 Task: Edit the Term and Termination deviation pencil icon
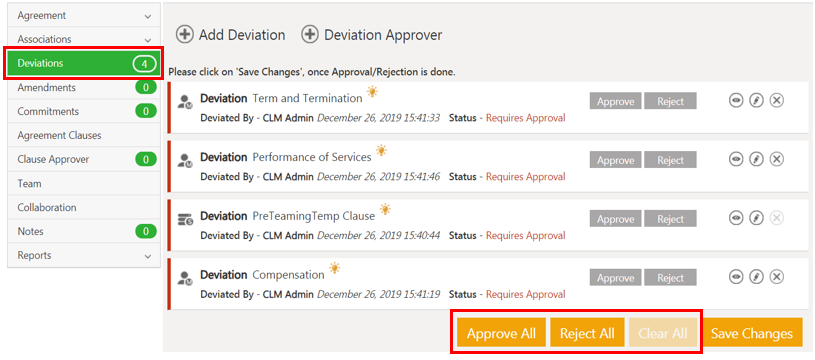(x=756, y=101)
